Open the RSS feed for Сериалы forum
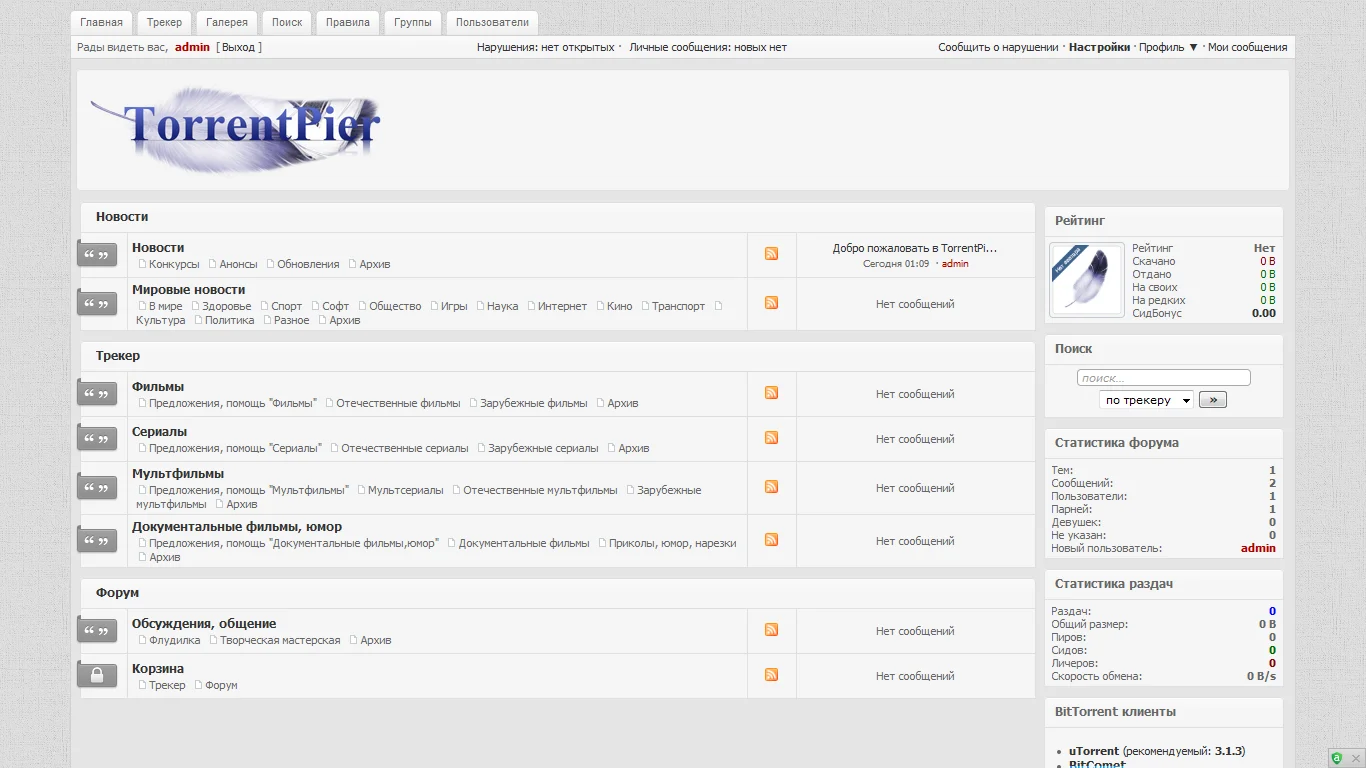Screen dimensions: 1366x768 (x=771, y=438)
